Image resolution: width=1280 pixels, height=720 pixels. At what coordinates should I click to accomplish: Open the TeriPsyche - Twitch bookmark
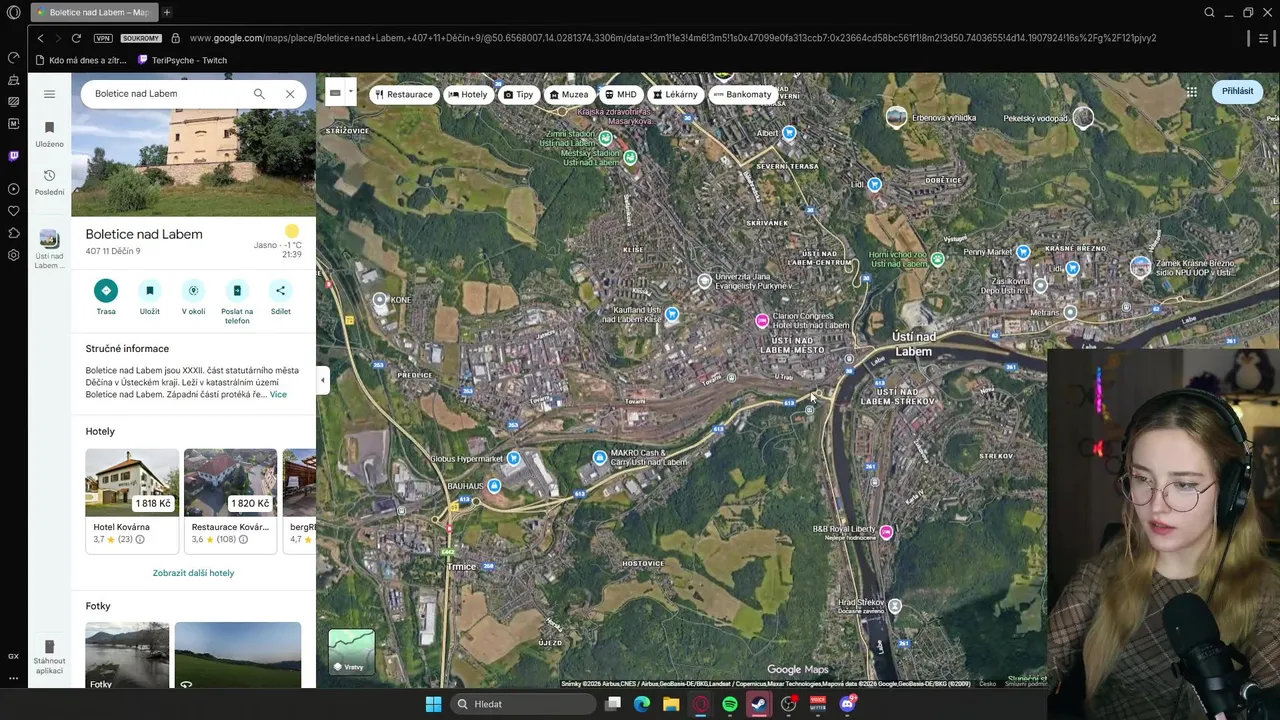pos(182,60)
